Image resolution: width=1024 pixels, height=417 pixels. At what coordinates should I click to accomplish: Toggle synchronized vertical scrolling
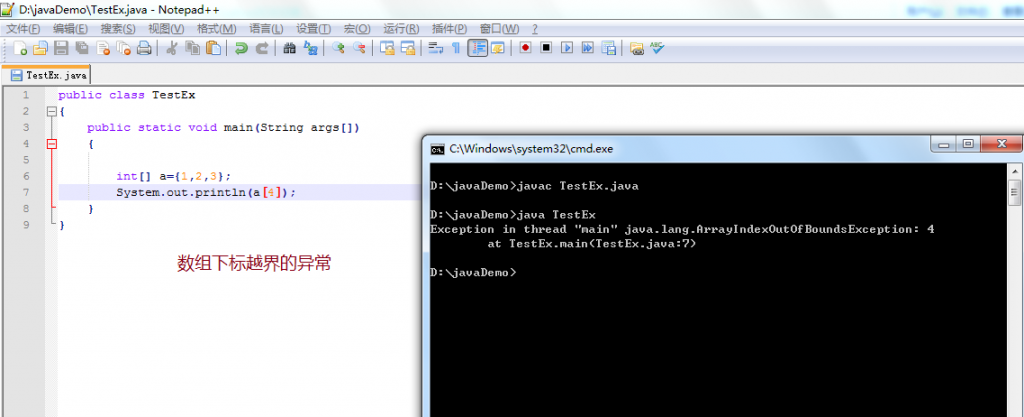click(387, 48)
